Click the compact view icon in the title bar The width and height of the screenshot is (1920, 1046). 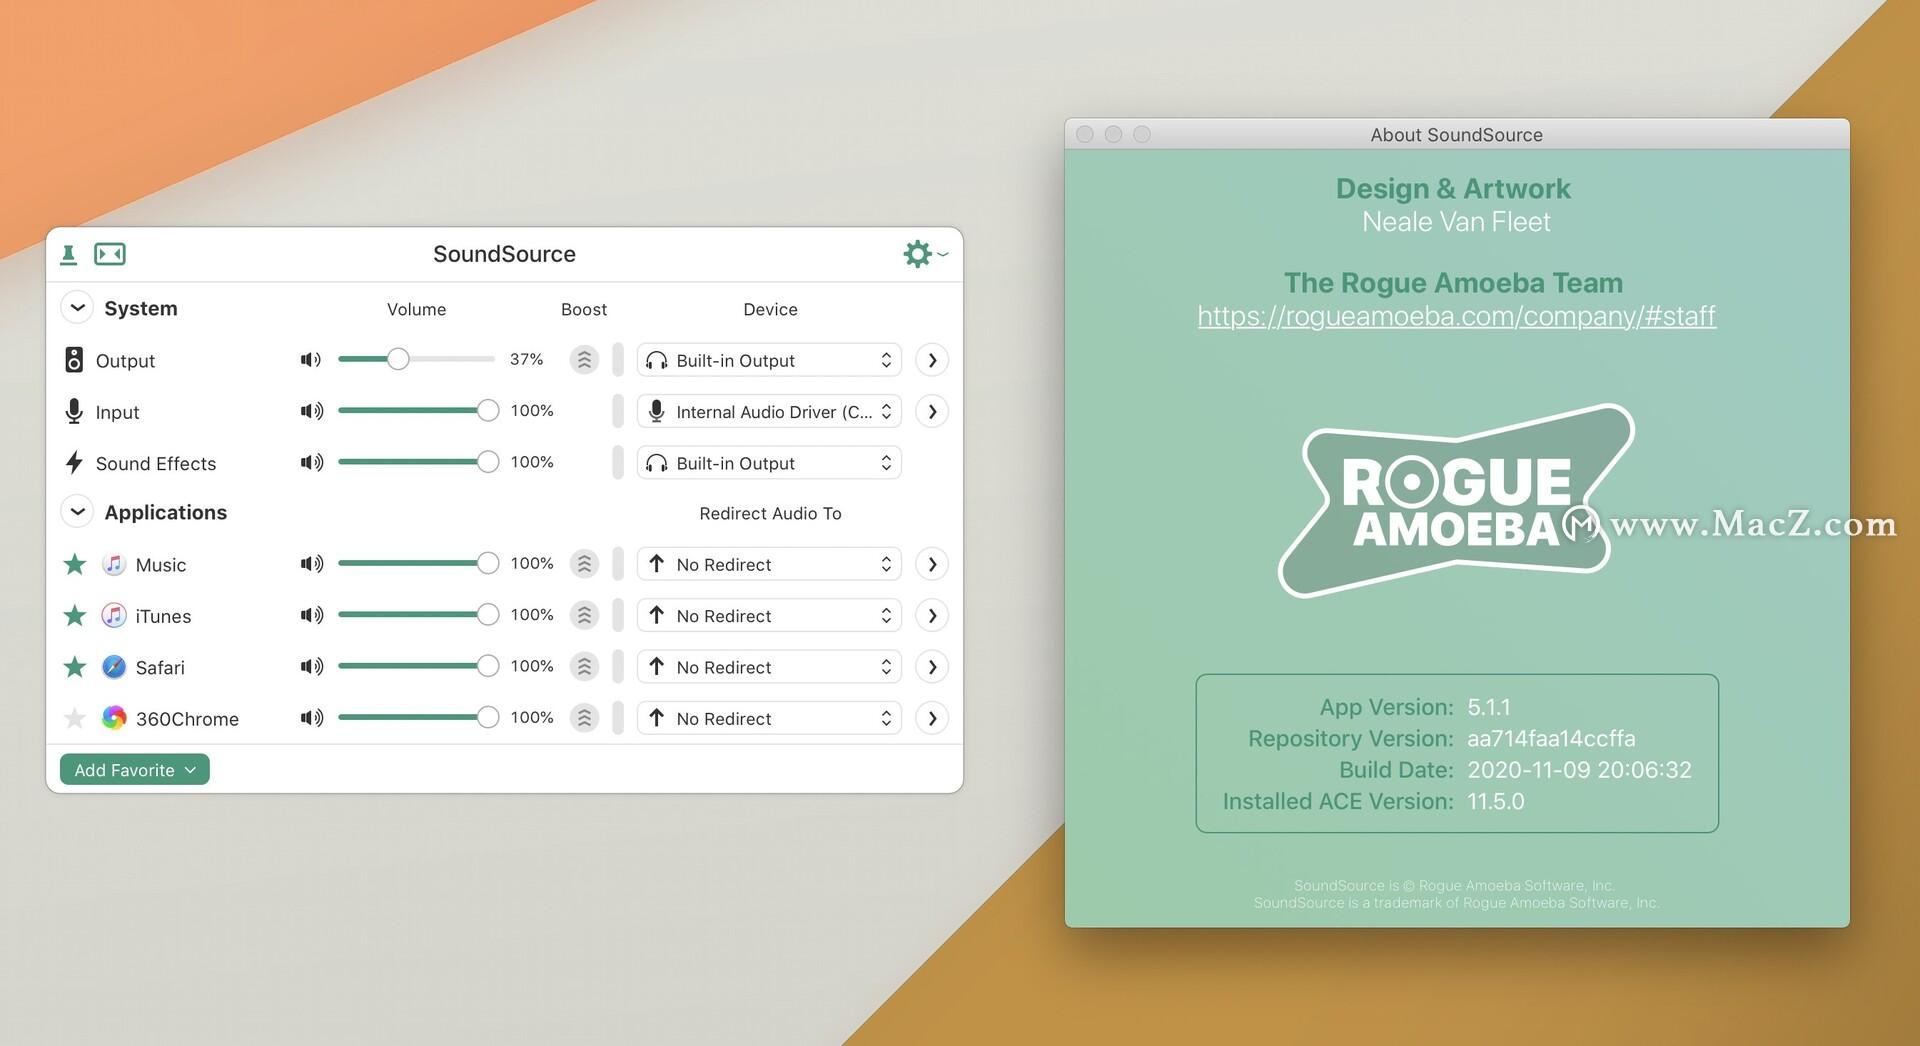(110, 254)
